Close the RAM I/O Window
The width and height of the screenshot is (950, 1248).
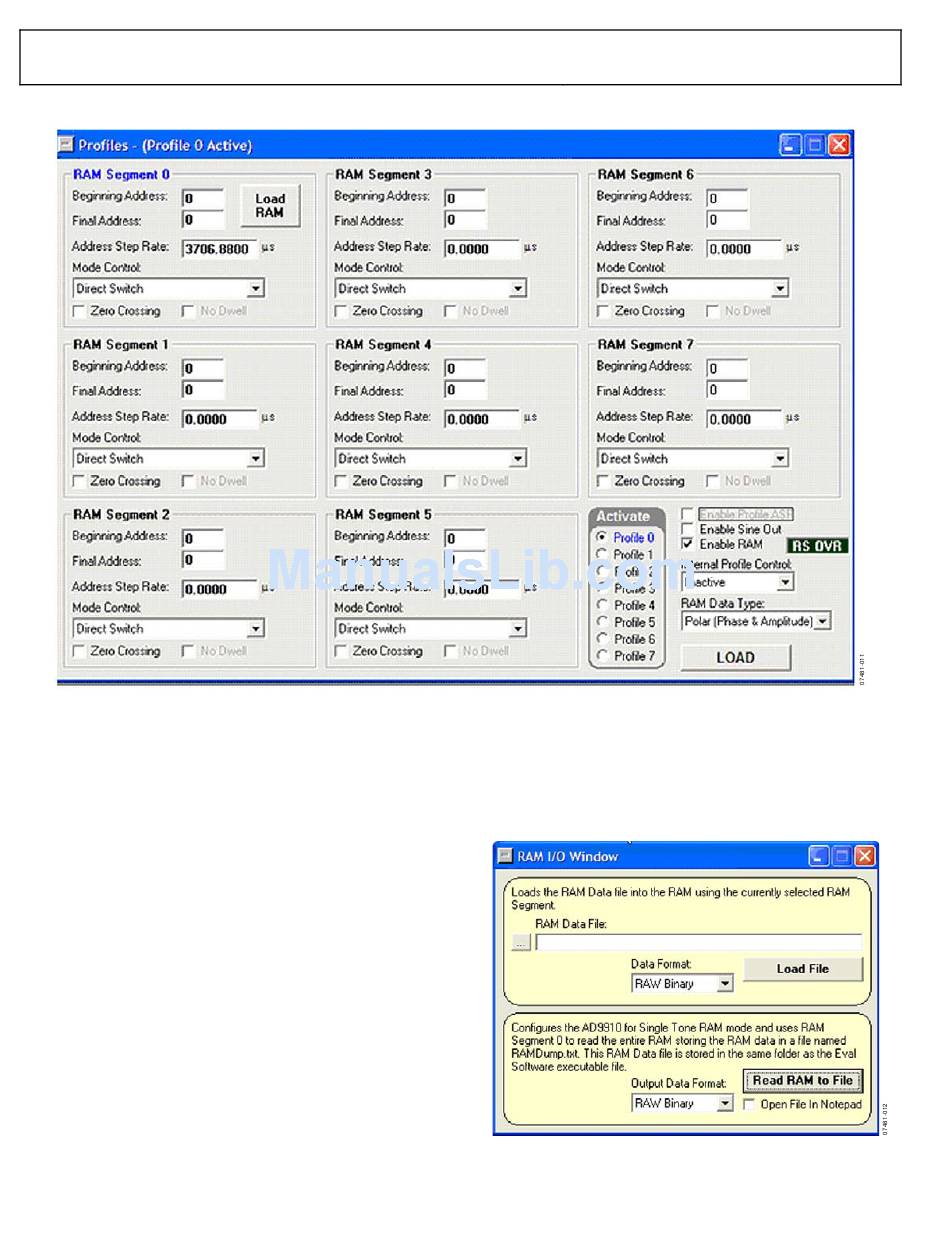865,856
